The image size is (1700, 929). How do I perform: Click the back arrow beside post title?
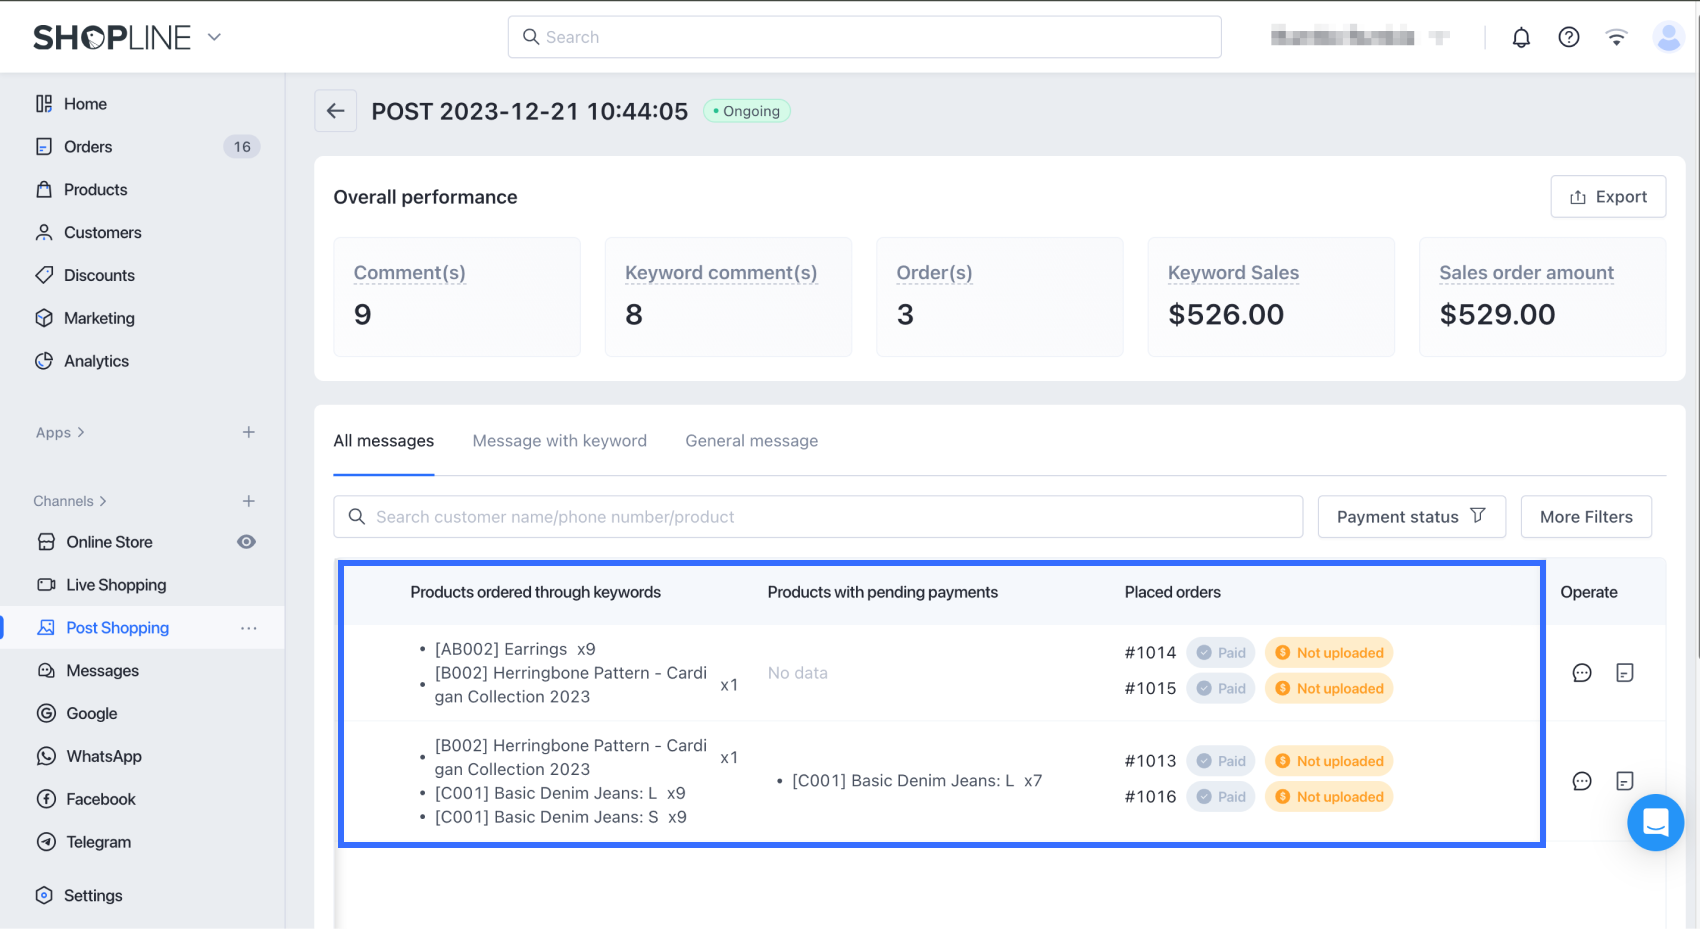[335, 111]
